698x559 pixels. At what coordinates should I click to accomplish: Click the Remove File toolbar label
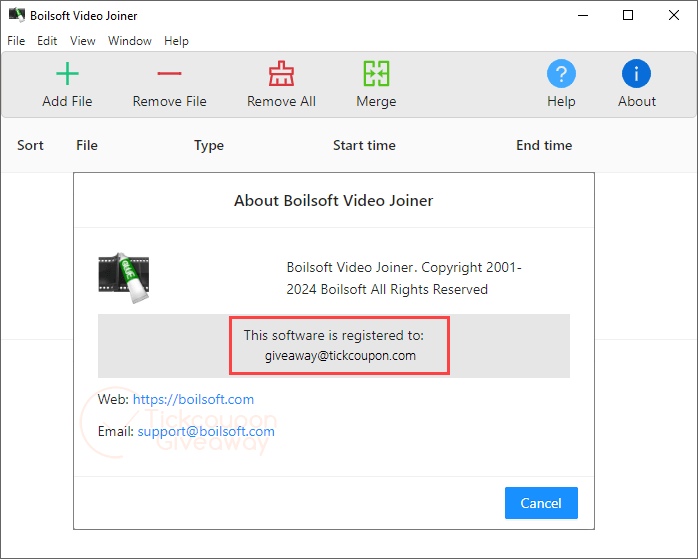point(170,101)
